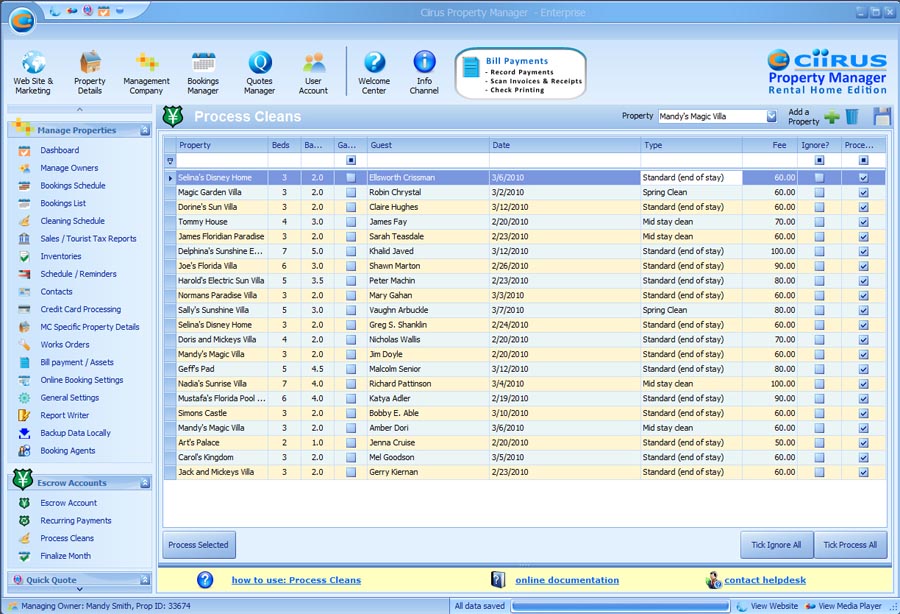The height and width of the screenshot is (614, 900).
Task: Click the Escrow Account icon
Action: pyautogui.click(x=24, y=503)
